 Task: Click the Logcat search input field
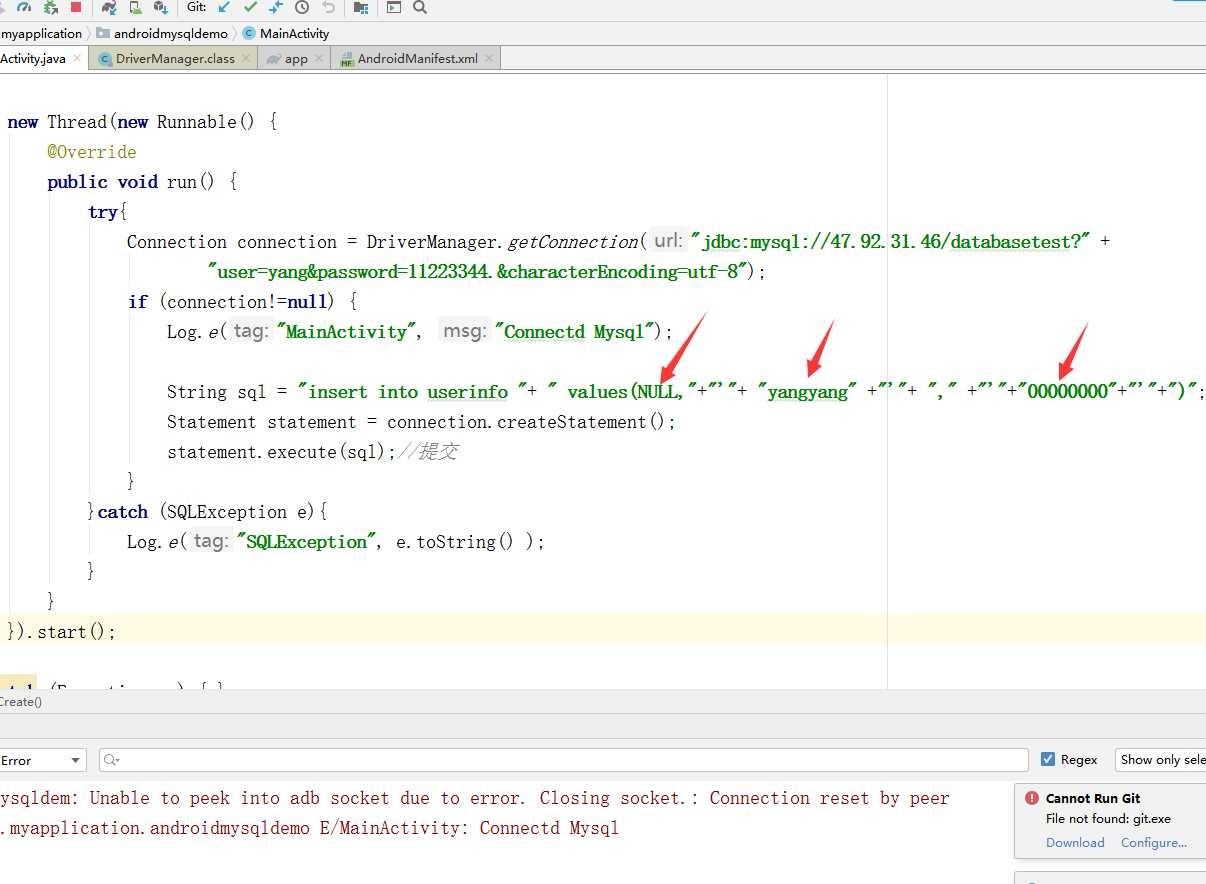pyautogui.click(x=564, y=760)
